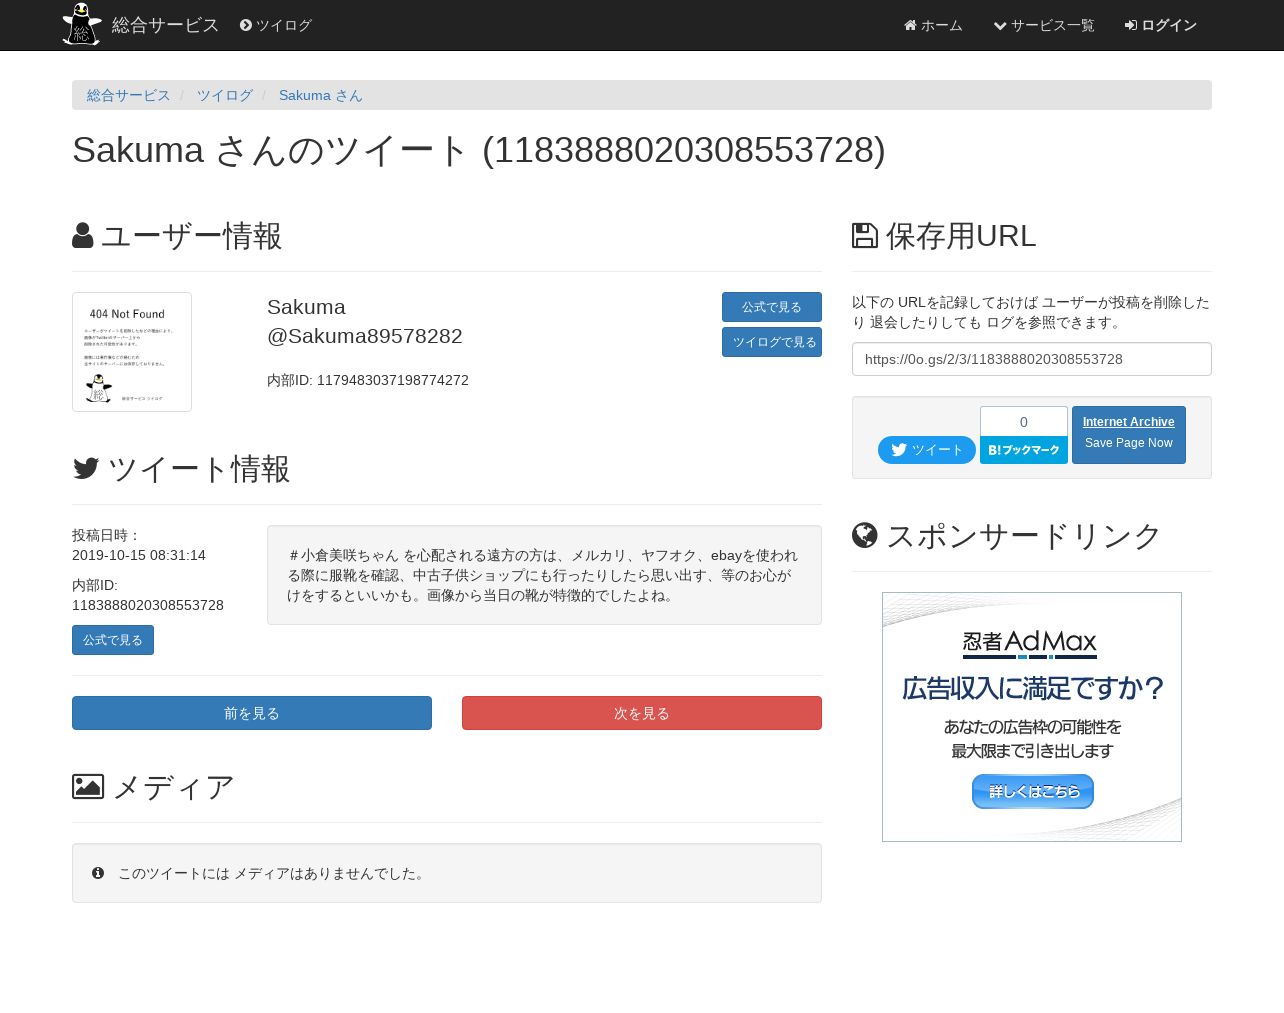The height and width of the screenshot is (1013, 1284).
Task: Go to ホーム in navbar
Action: pyautogui.click(x=933, y=25)
